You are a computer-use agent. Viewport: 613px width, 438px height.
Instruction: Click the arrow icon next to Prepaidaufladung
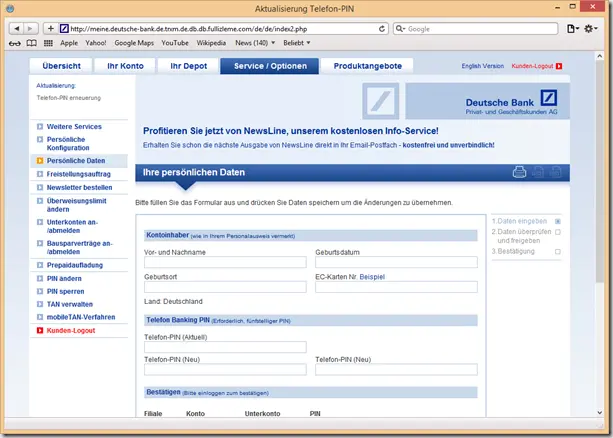(40, 265)
